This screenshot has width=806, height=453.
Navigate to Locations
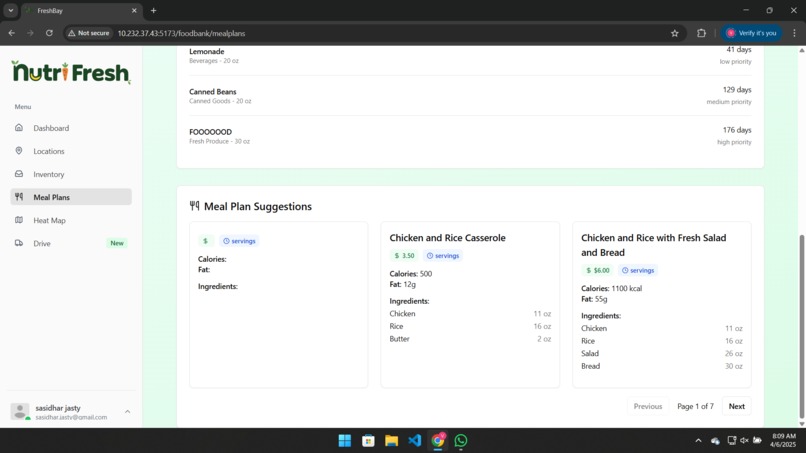49,151
